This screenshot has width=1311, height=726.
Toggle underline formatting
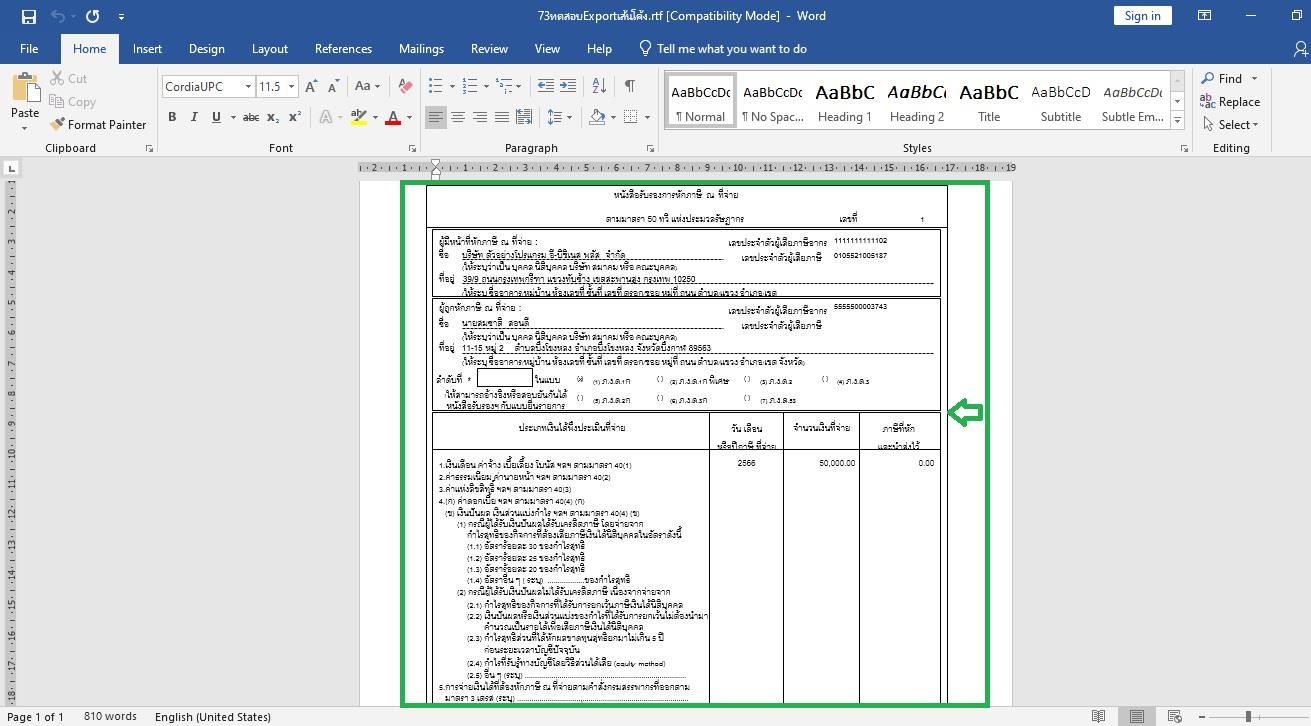[x=216, y=117]
